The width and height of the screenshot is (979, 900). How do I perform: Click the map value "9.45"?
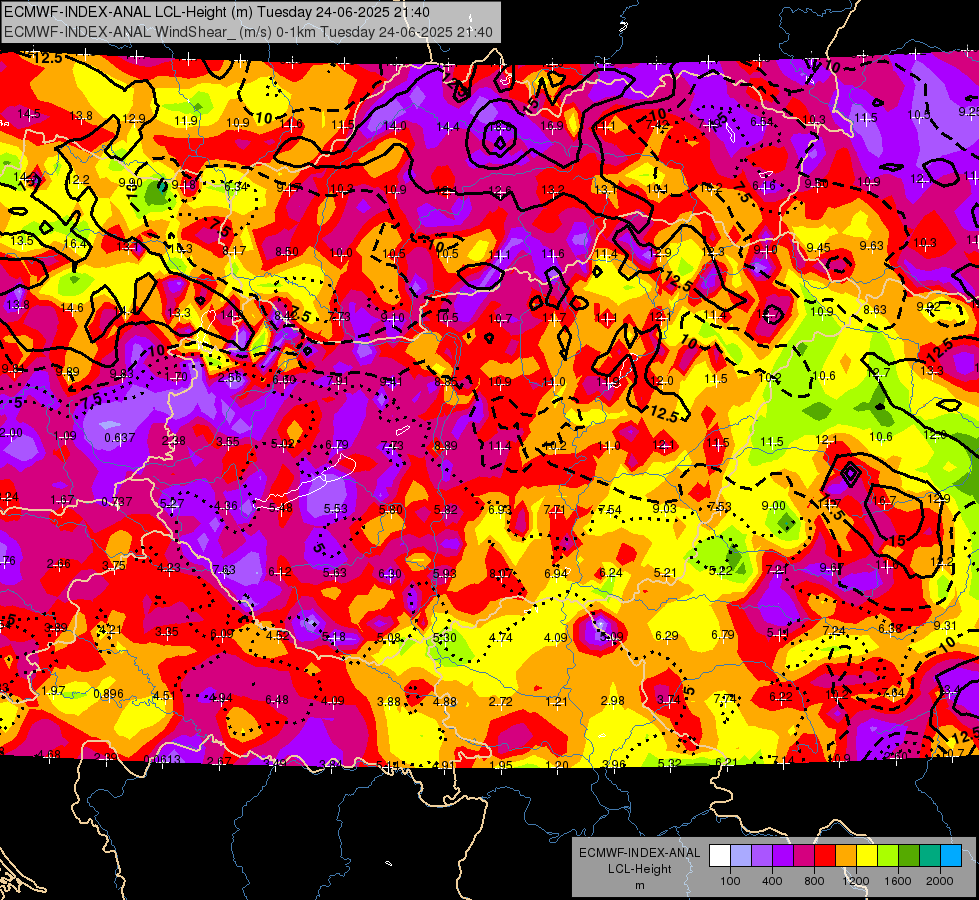(819, 247)
